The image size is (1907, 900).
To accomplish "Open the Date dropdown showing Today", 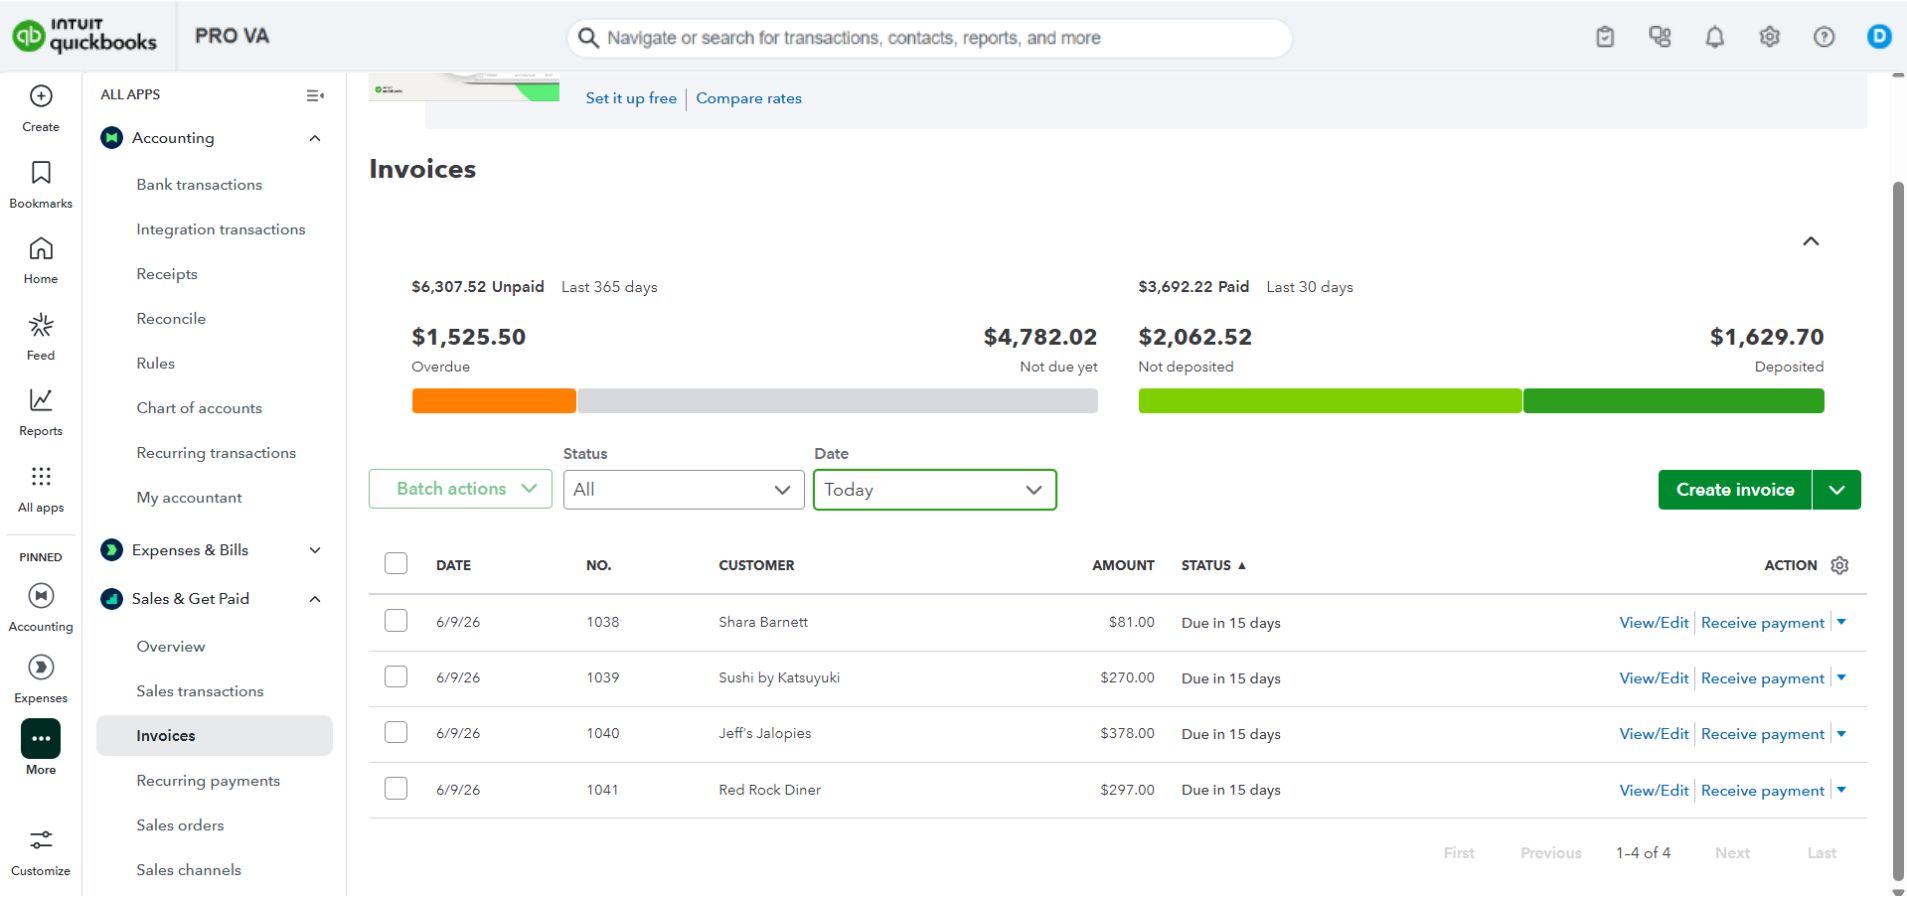I will pos(934,490).
